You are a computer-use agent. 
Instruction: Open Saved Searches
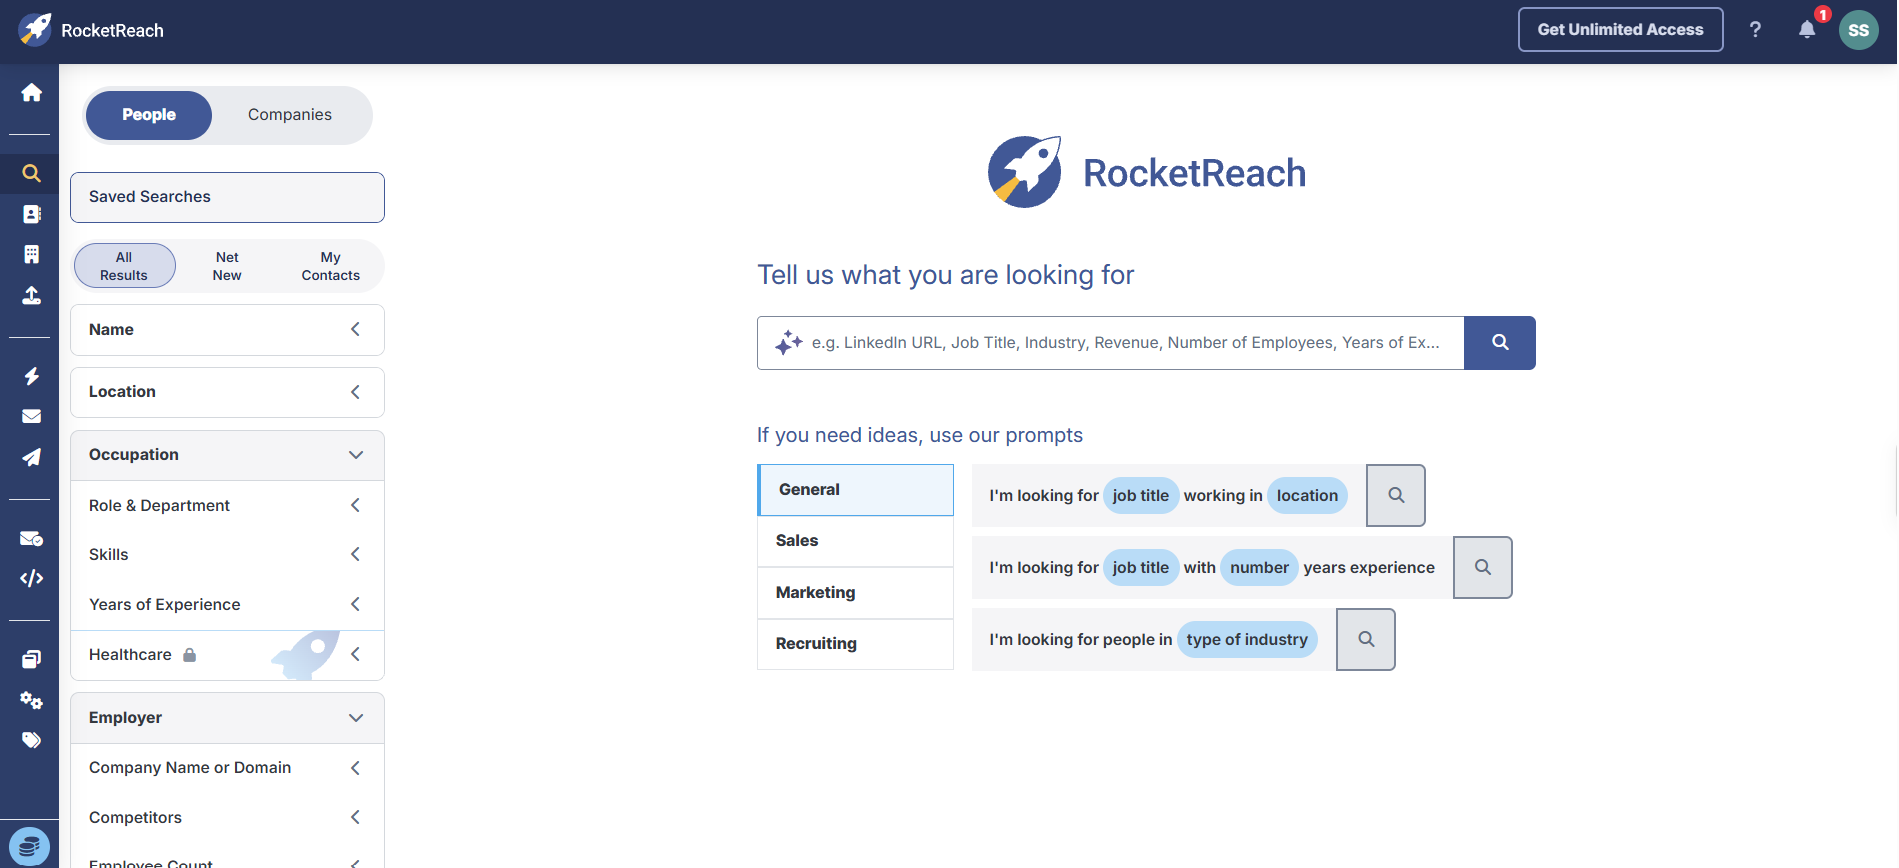(x=227, y=197)
